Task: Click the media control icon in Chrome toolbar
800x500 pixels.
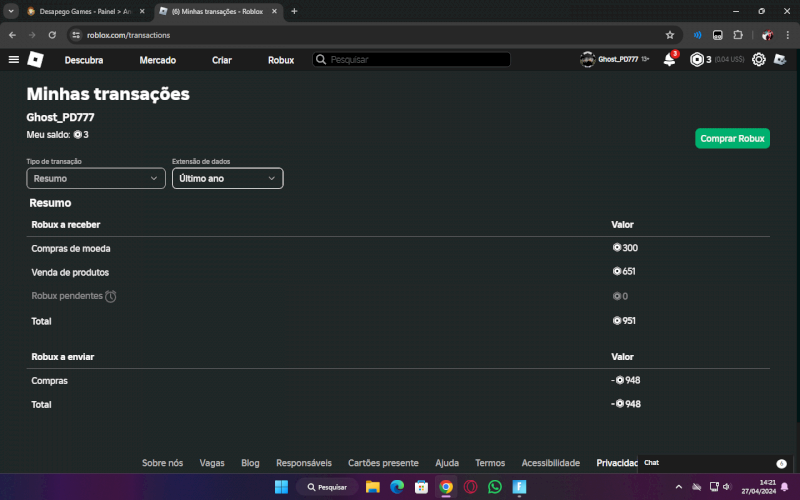Action: pos(697,35)
